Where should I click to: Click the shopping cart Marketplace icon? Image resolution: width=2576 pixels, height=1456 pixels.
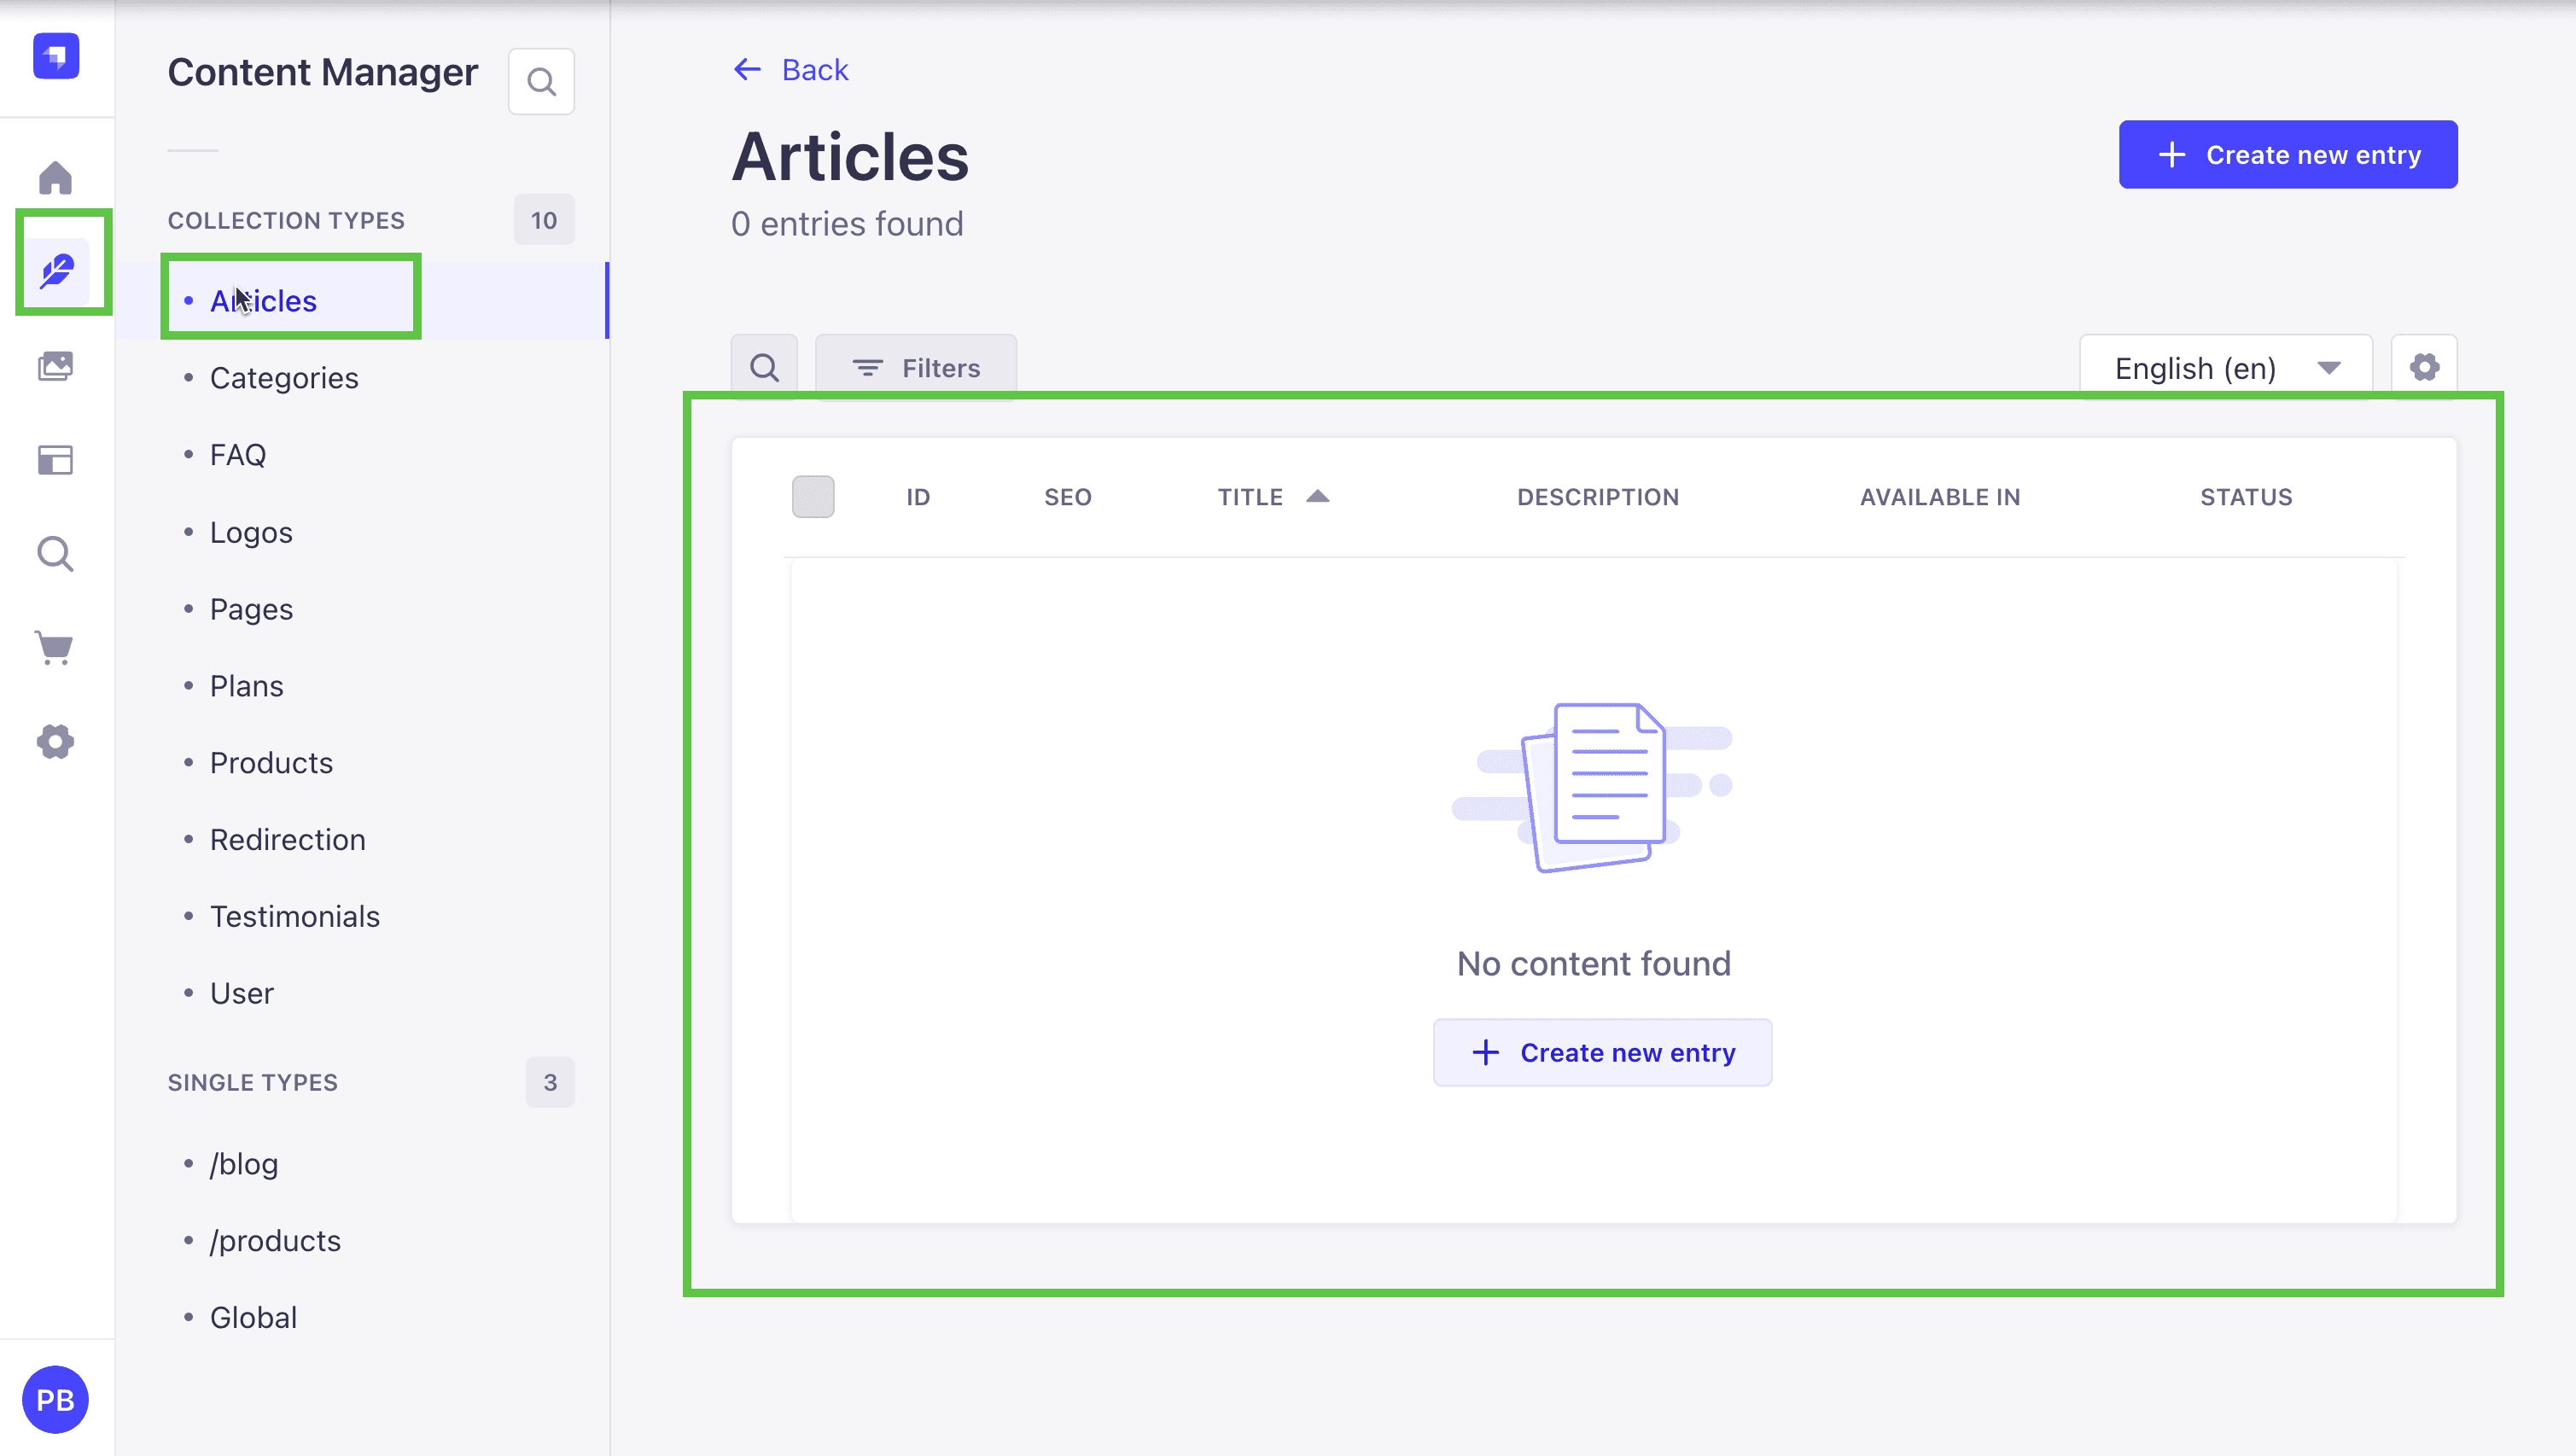(x=56, y=648)
